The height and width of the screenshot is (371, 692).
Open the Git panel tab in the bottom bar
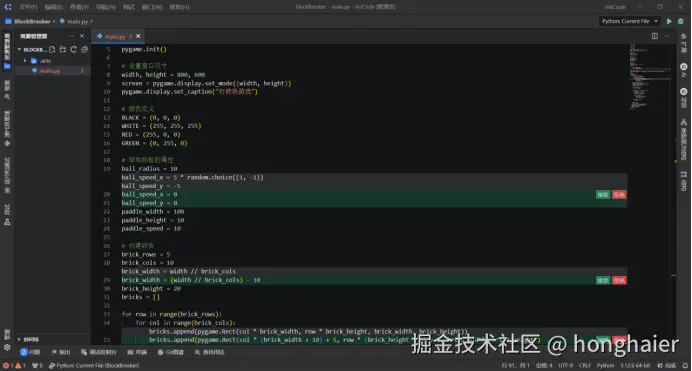click(171, 352)
